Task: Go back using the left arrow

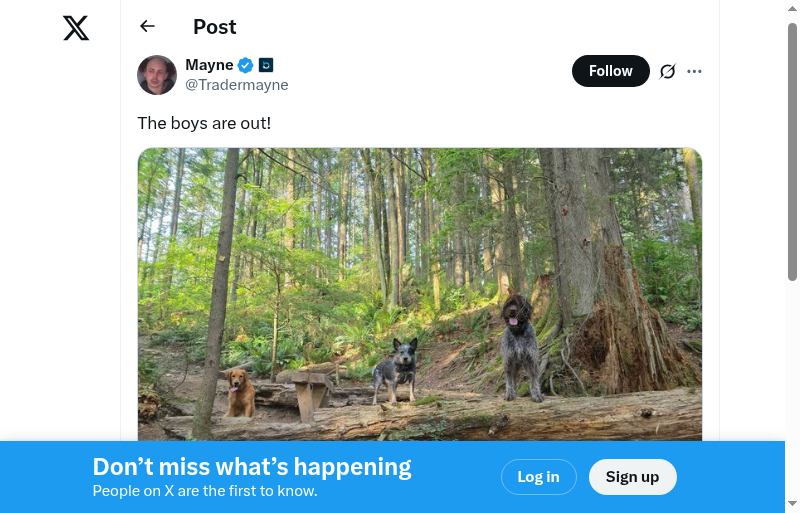Action: 148,27
